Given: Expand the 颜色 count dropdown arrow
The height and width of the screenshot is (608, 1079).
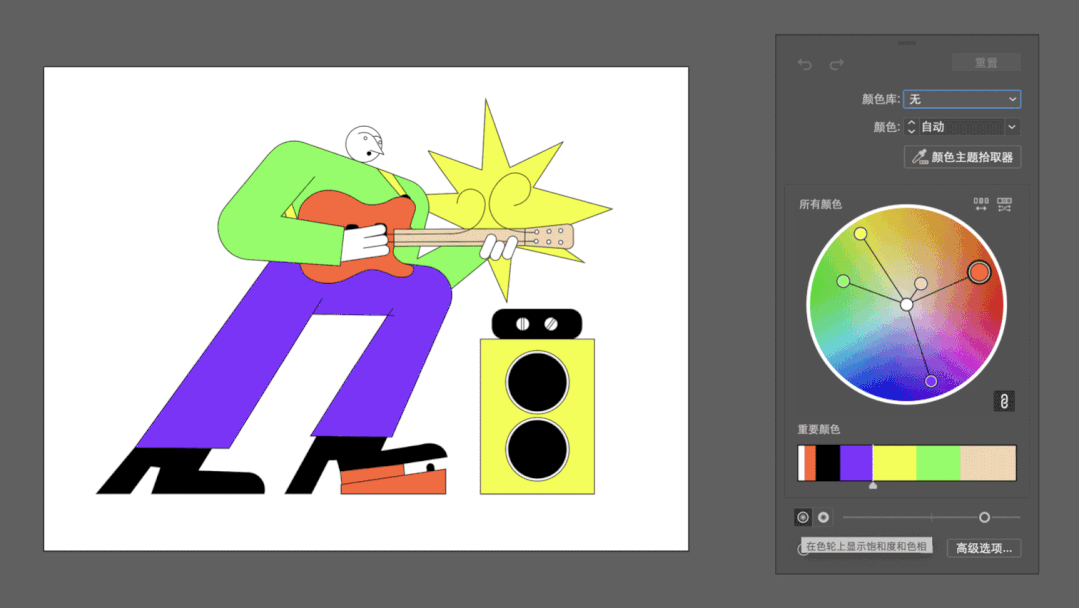Looking at the screenshot, I should click(1012, 127).
